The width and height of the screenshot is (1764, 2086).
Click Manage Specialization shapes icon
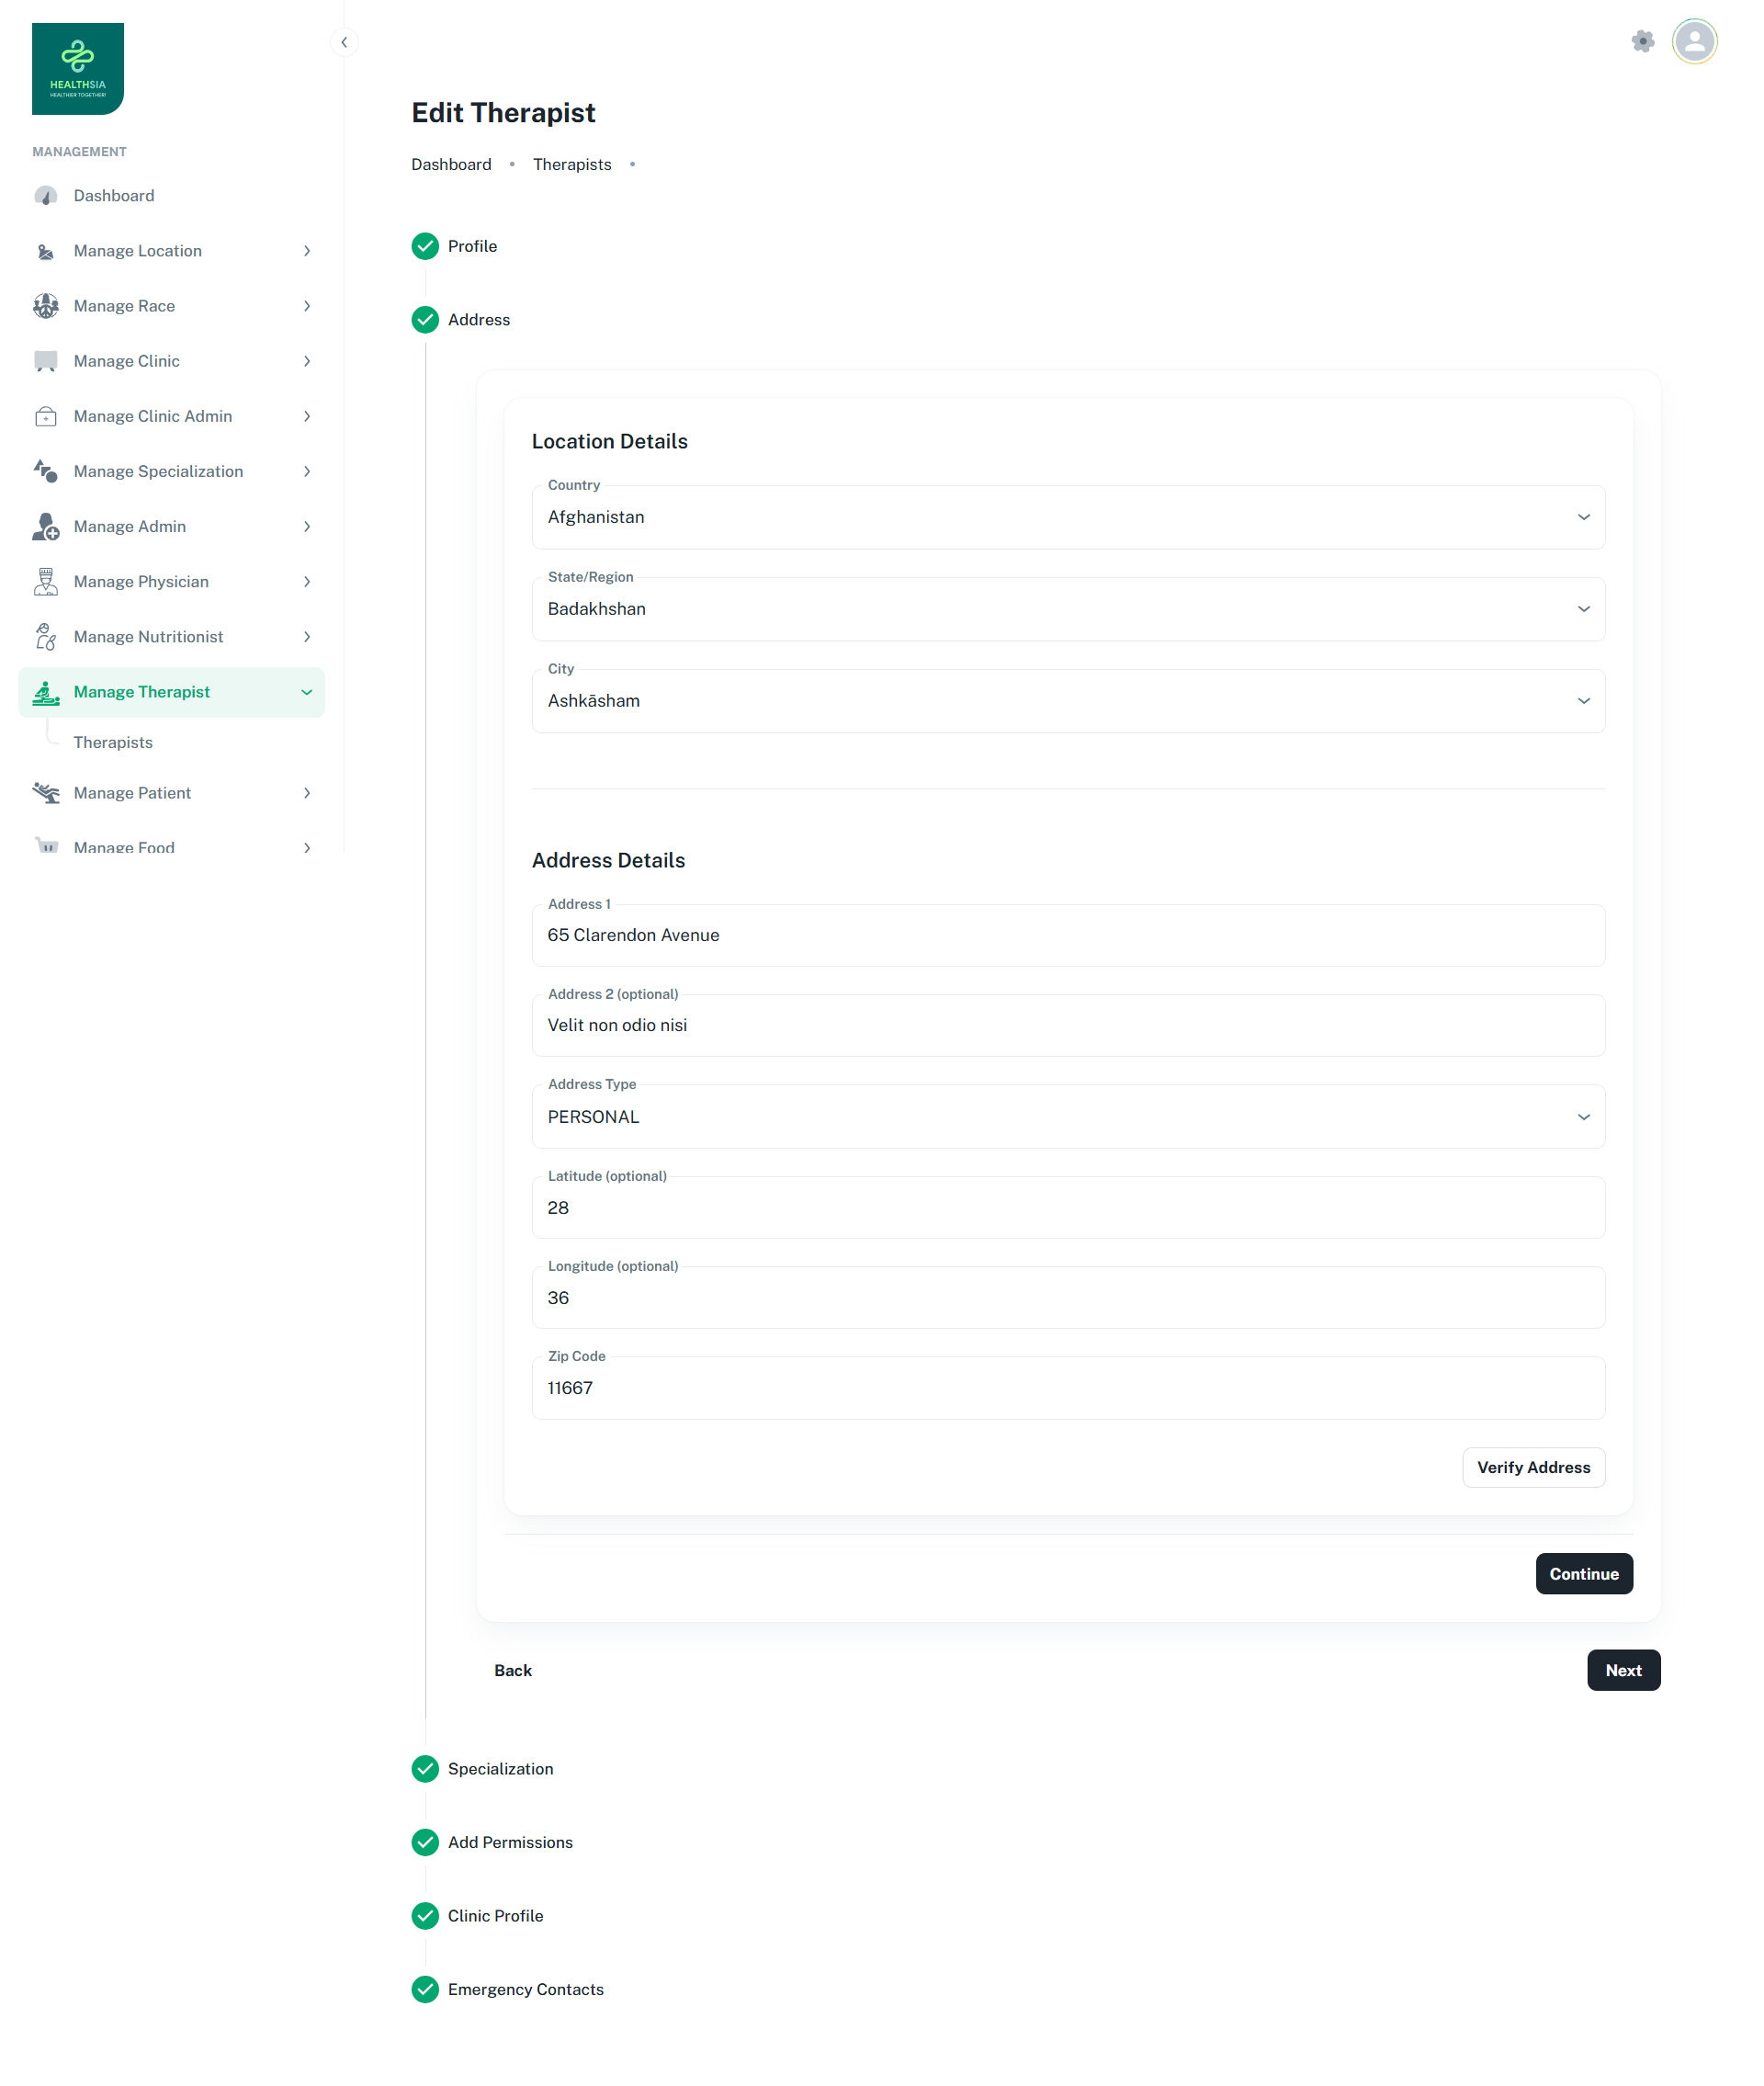46,471
